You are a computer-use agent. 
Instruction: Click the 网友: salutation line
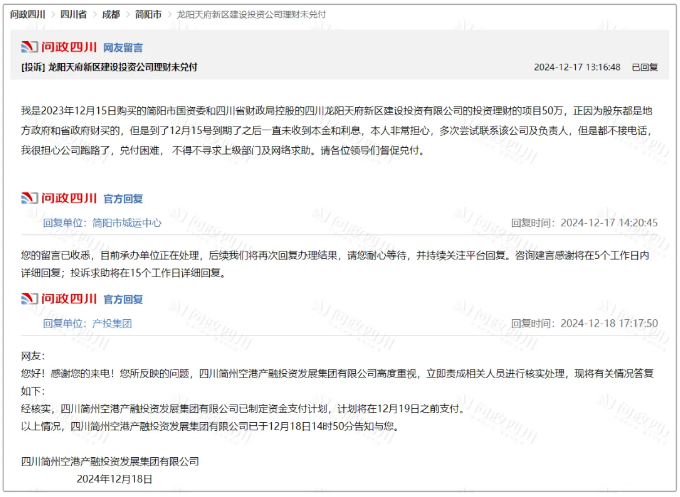pos(33,356)
